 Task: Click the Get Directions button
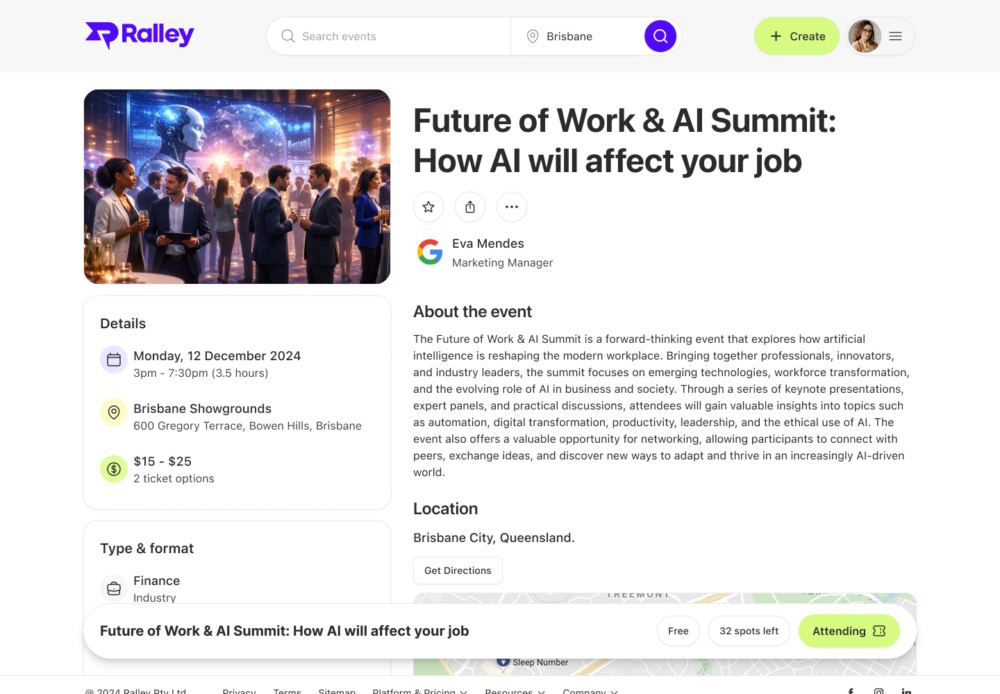click(457, 570)
